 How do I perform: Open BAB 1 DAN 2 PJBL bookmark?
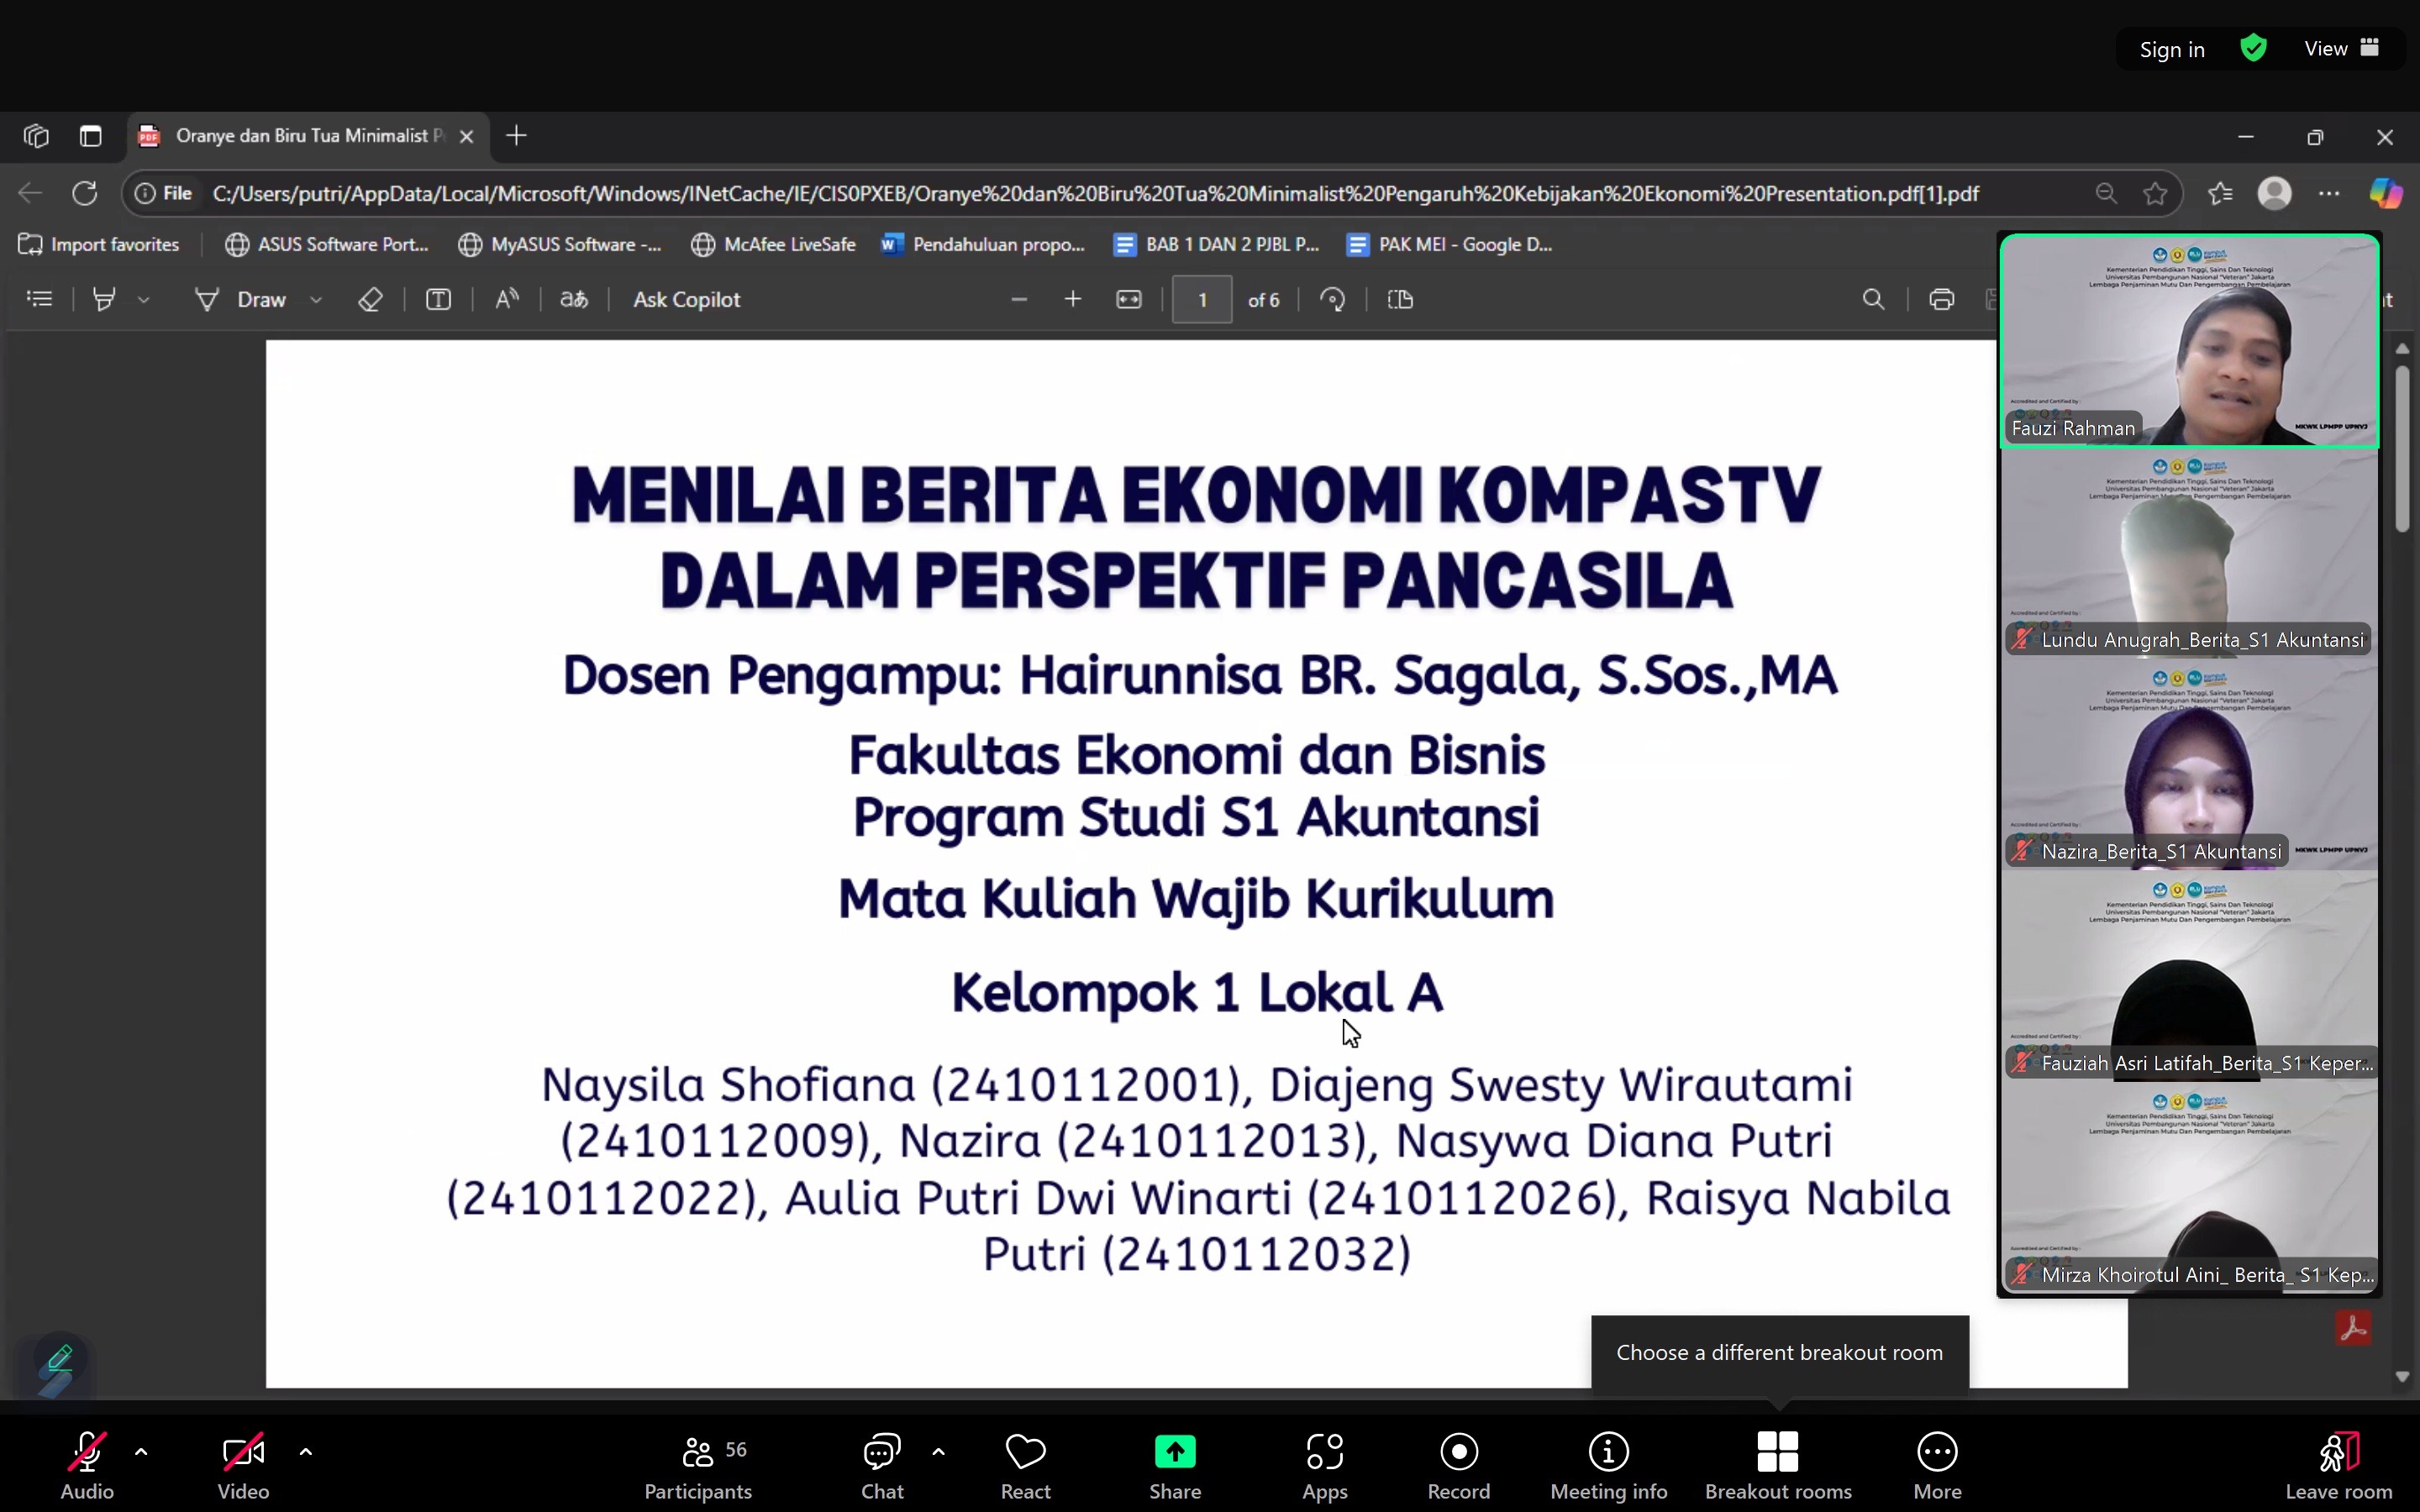tap(1216, 244)
